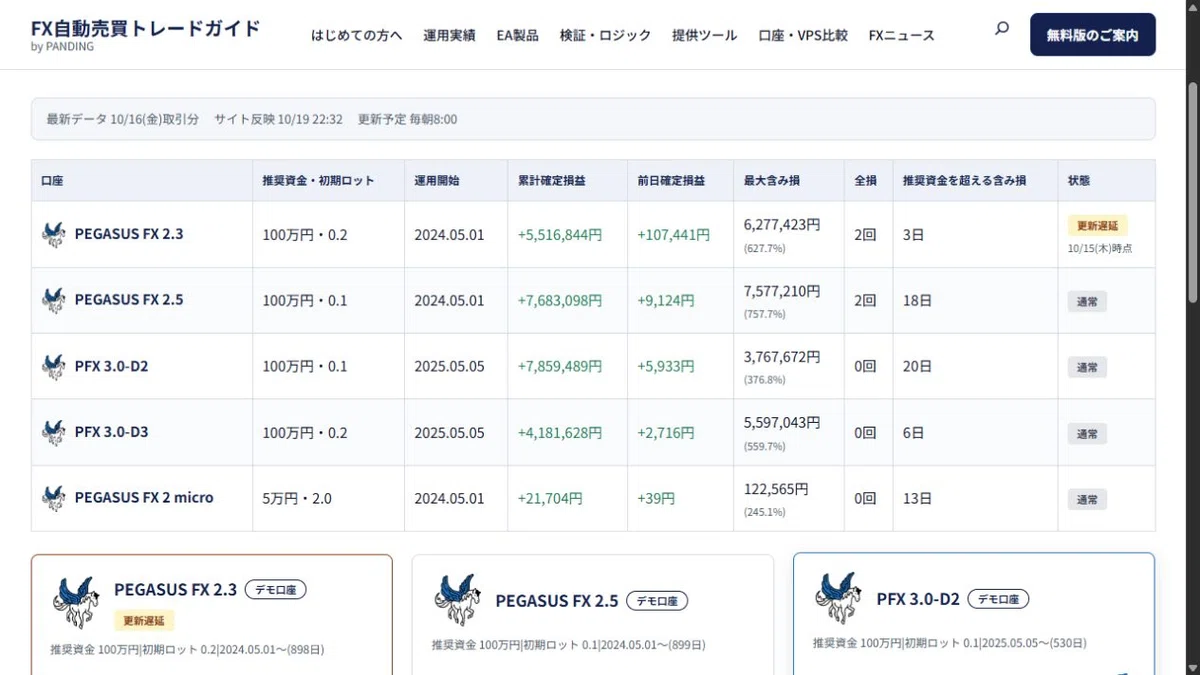Image resolution: width=1200 pixels, height=675 pixels.
Task: Click the PEGASUS FX 2 micro row pegasus icon
Action: pos(54,498)
